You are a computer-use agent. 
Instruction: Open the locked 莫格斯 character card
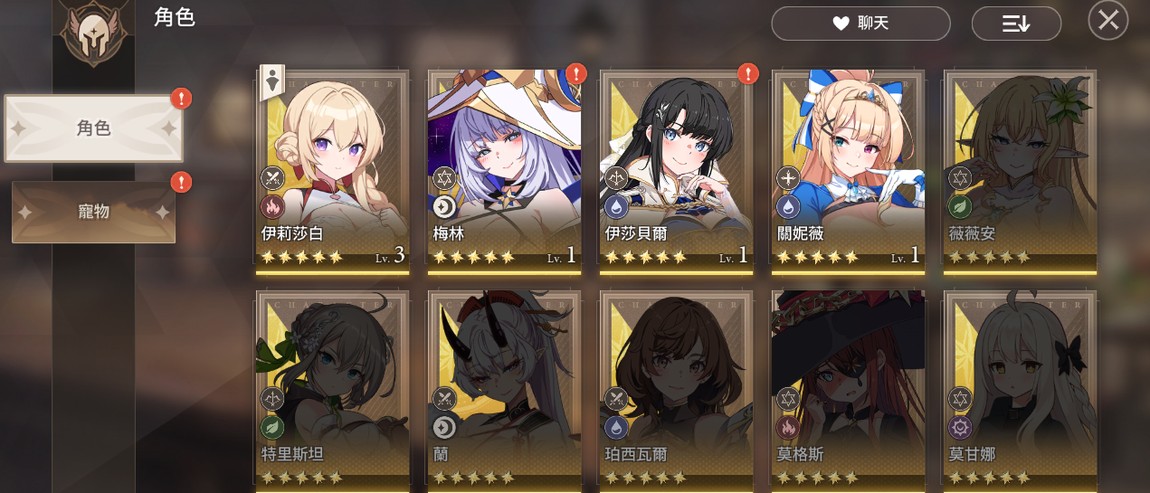click(x=848, y=392)
